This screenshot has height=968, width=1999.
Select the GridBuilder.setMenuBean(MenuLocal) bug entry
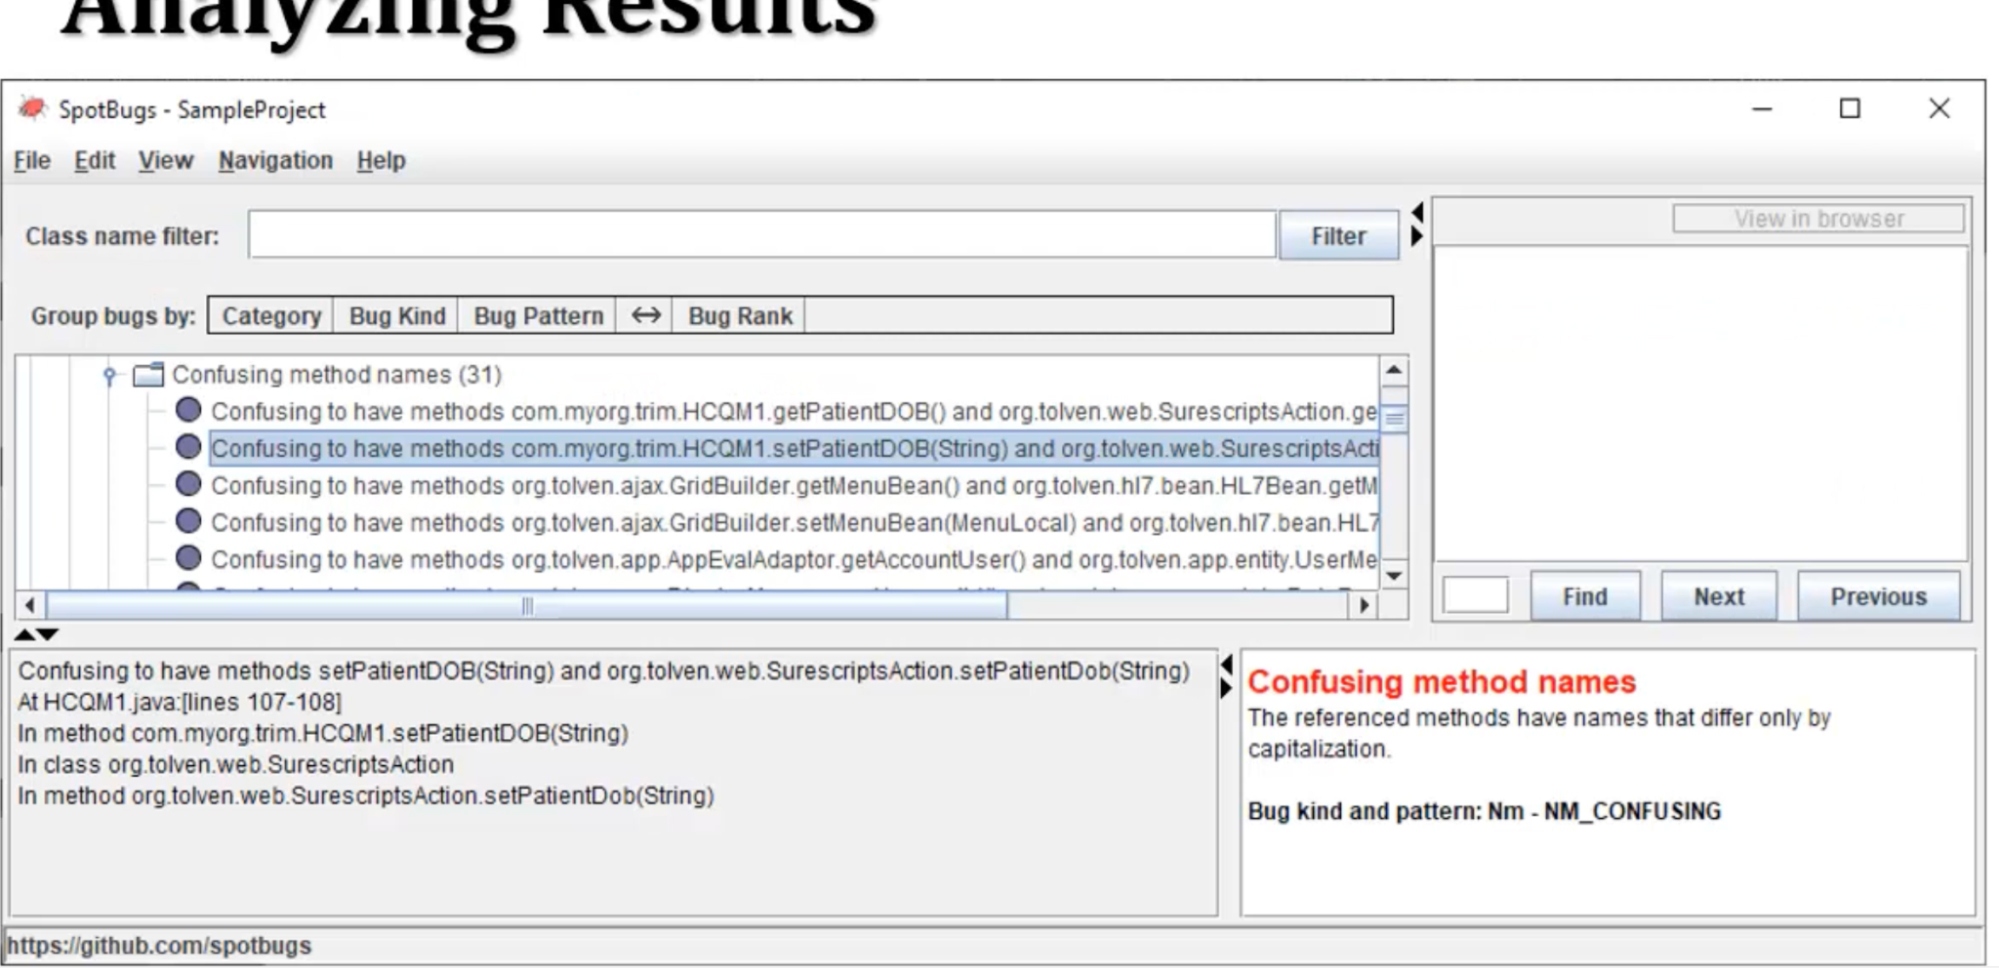point(794,523)
